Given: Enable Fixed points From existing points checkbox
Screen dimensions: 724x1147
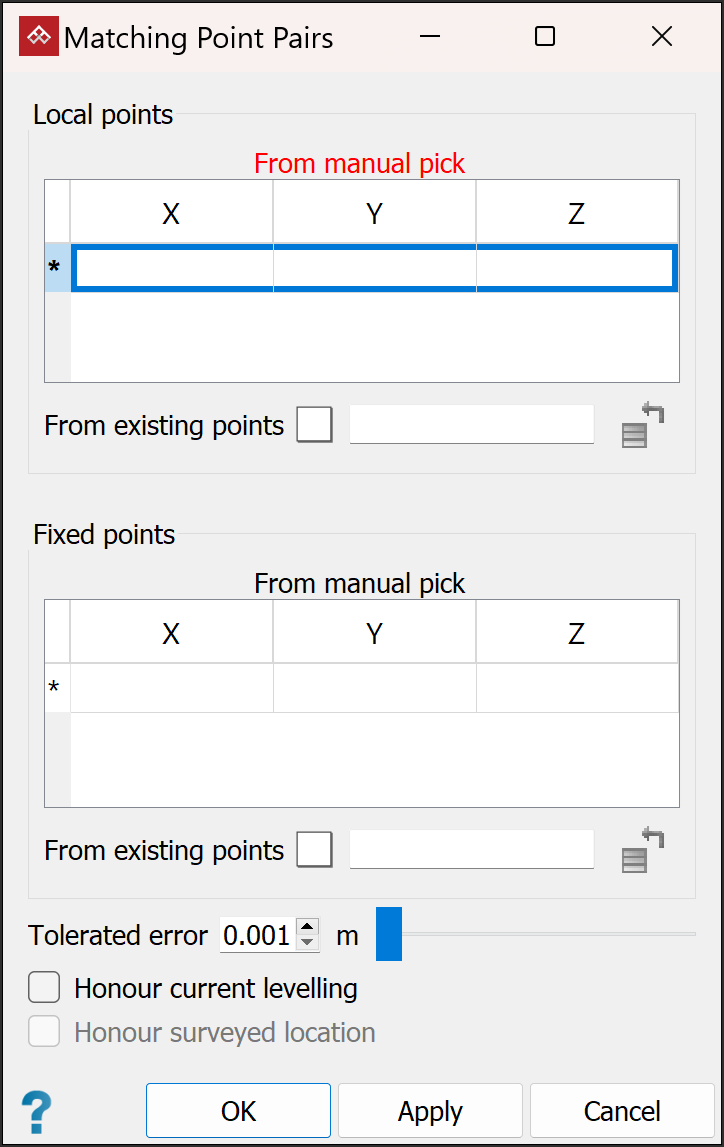Looking at the screenshot, I should [x=315, y=850].
